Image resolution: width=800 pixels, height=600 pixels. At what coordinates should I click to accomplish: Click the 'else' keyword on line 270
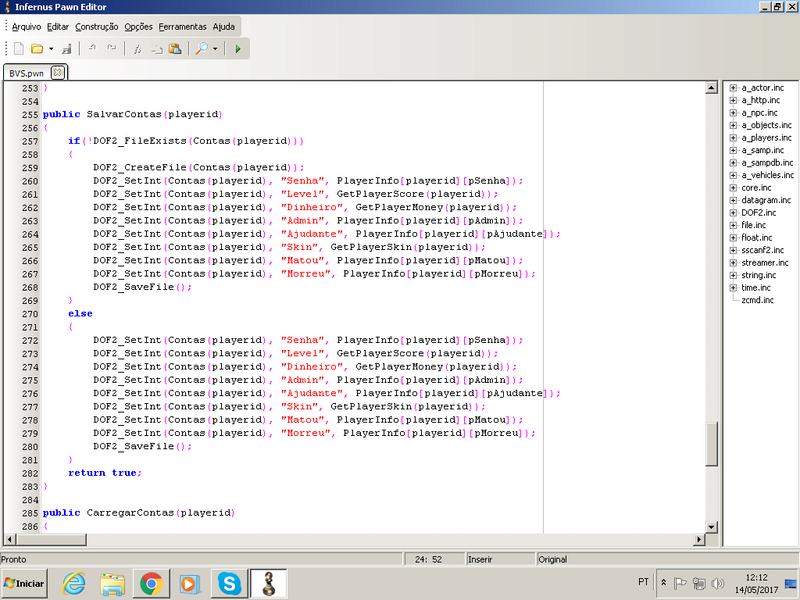coord(80,314)
